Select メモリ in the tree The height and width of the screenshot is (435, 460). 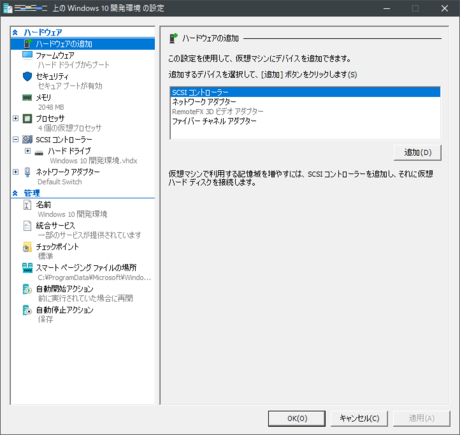(x=43, y=97)
